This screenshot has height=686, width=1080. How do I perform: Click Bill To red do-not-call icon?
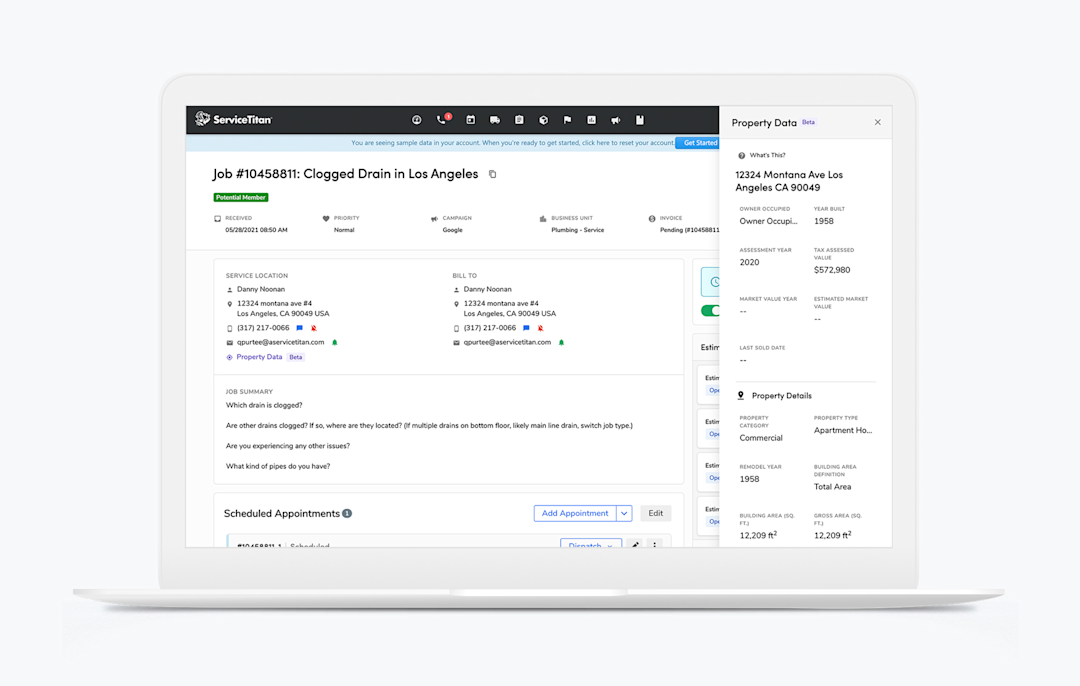click(540, 328)
